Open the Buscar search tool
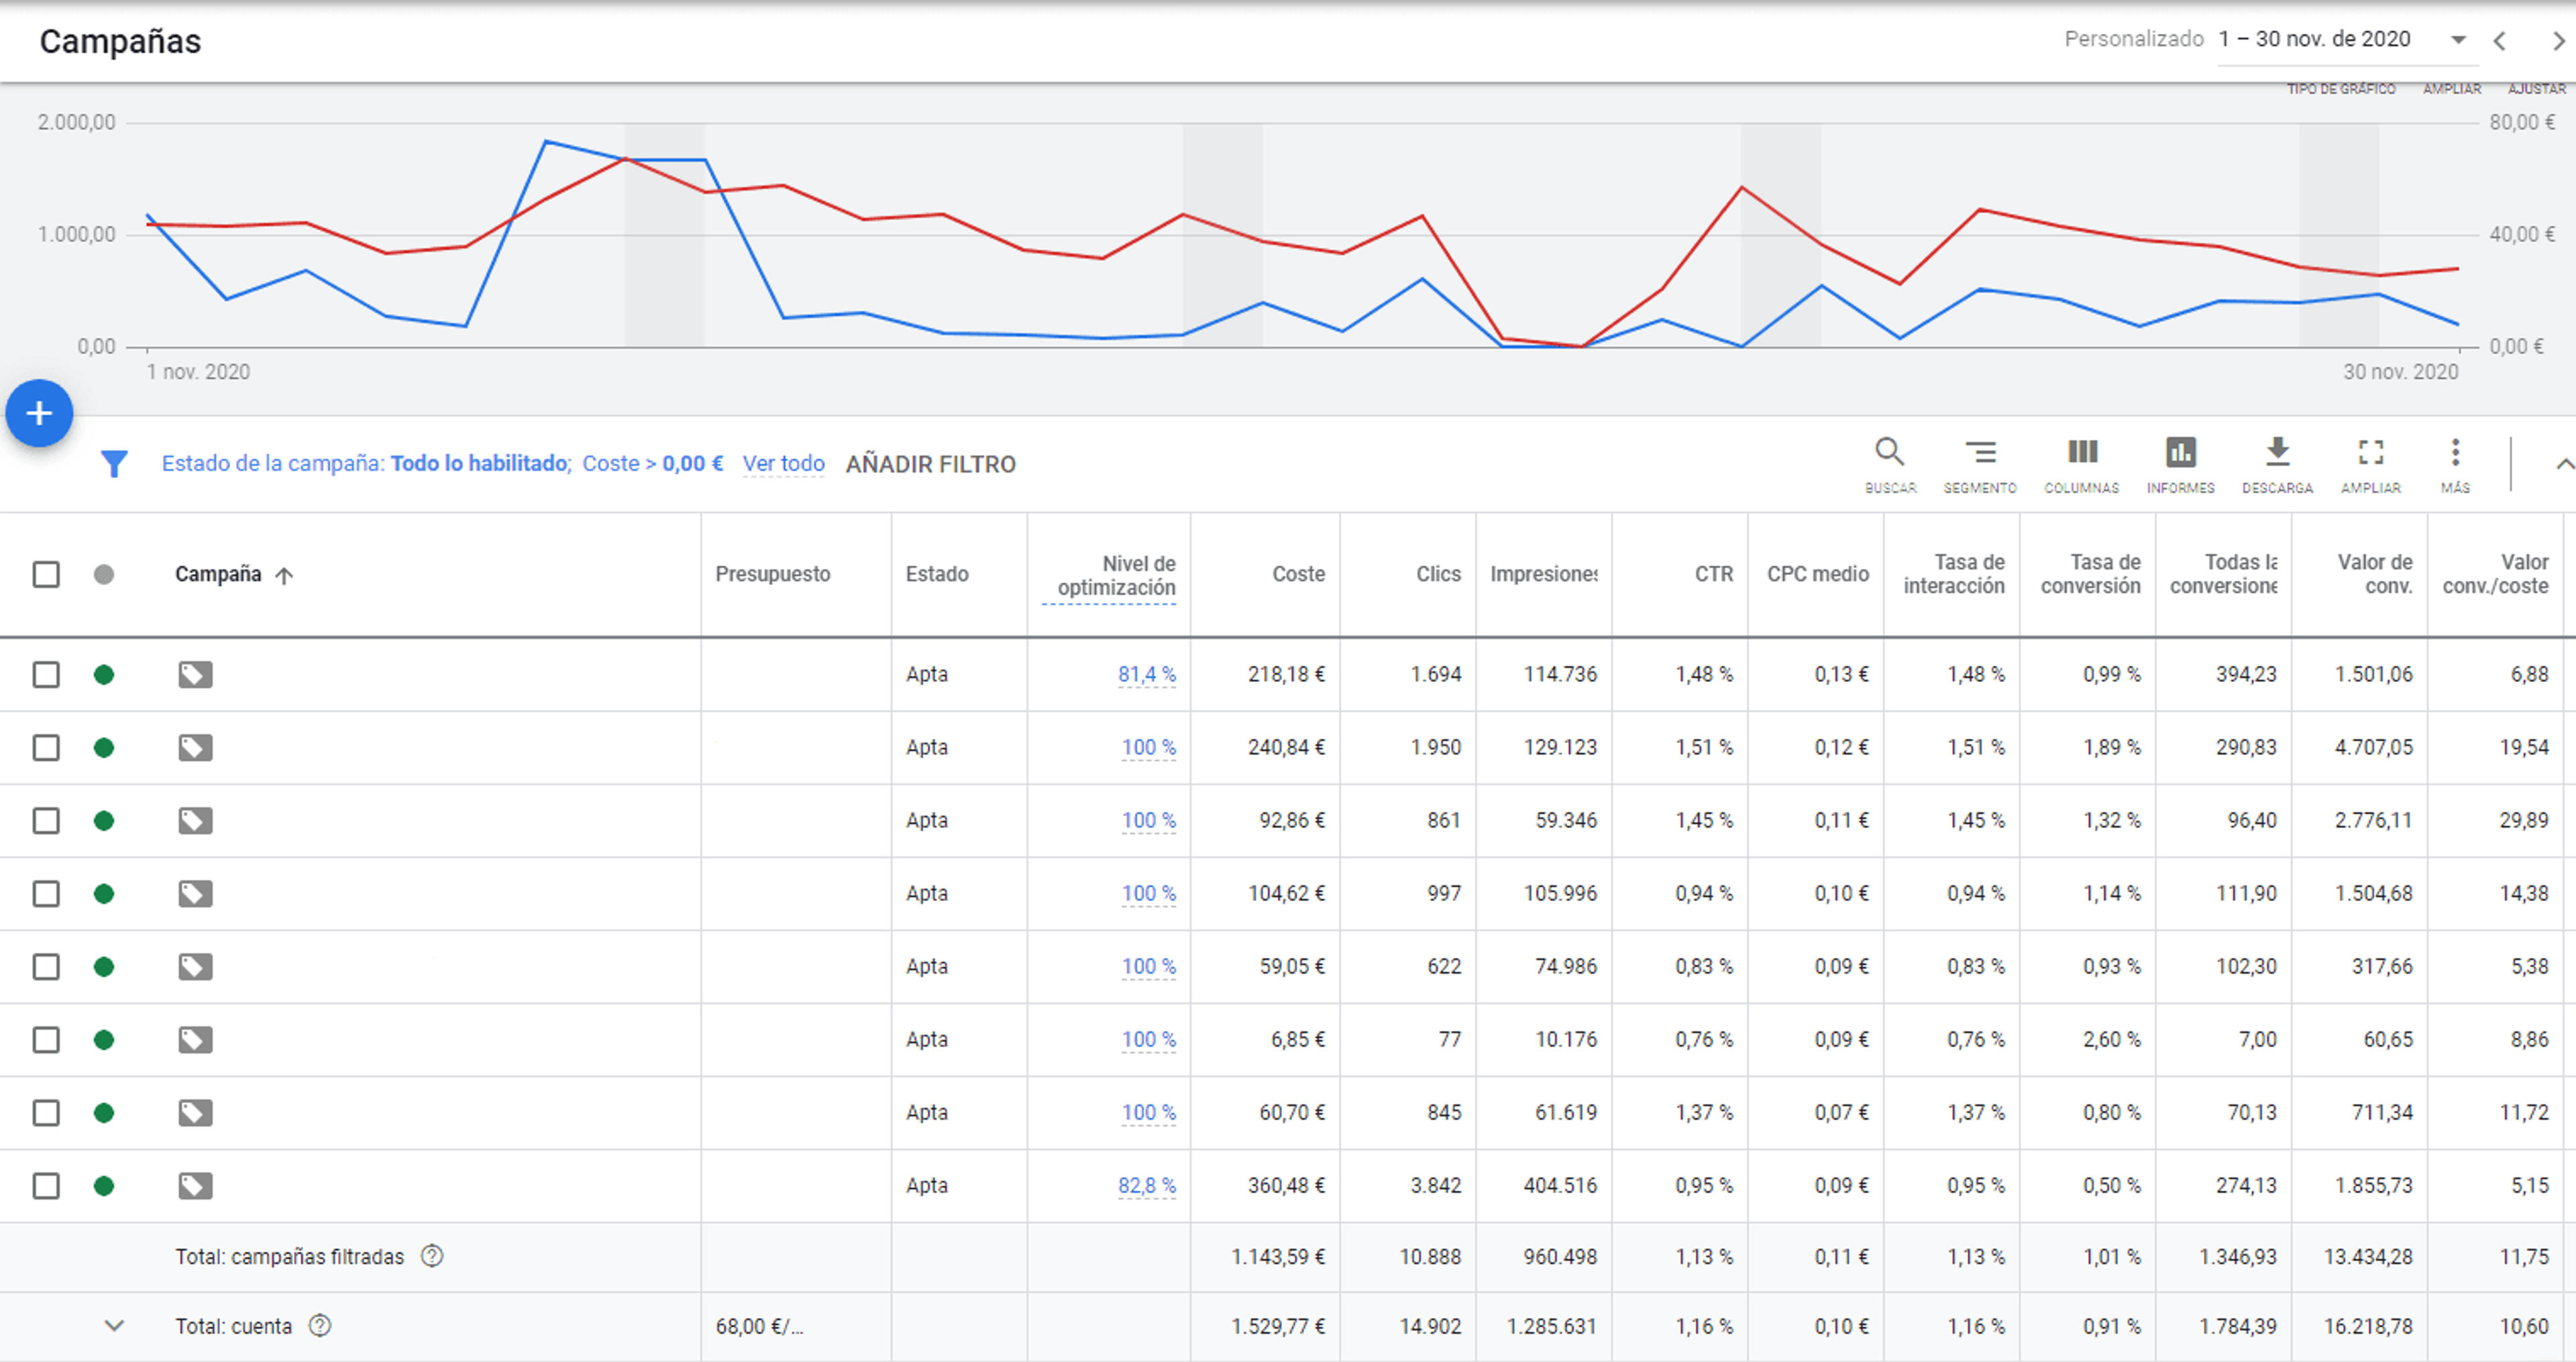This screenshot has width=2576, height=1362. pos(1890,465)
